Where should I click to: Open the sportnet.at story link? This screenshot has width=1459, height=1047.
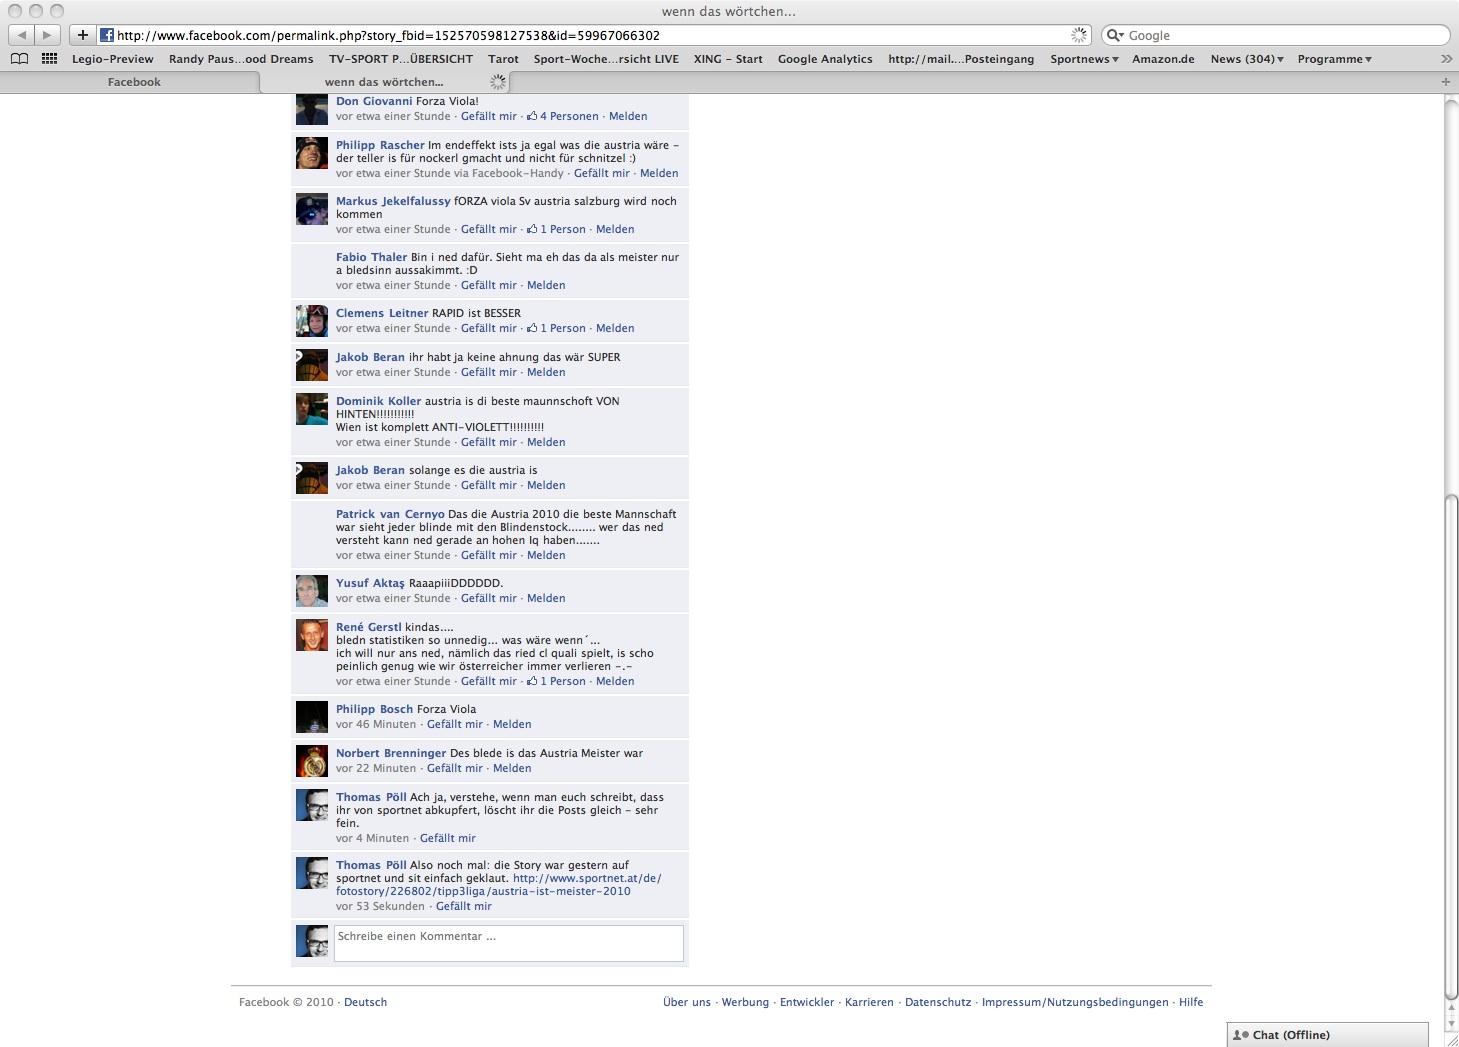498,885
